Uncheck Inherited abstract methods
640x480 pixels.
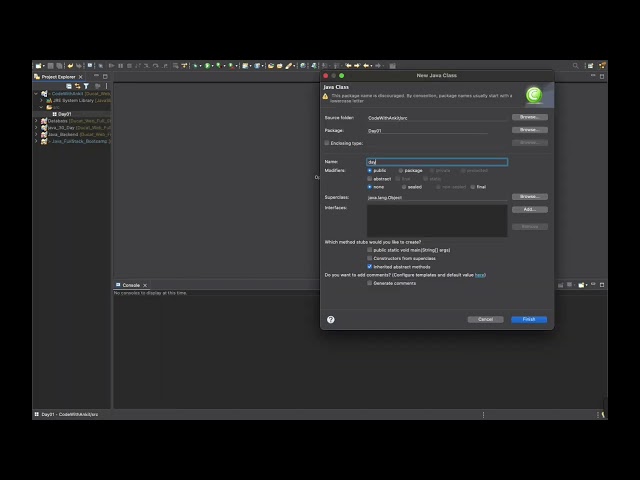(370, 267)
